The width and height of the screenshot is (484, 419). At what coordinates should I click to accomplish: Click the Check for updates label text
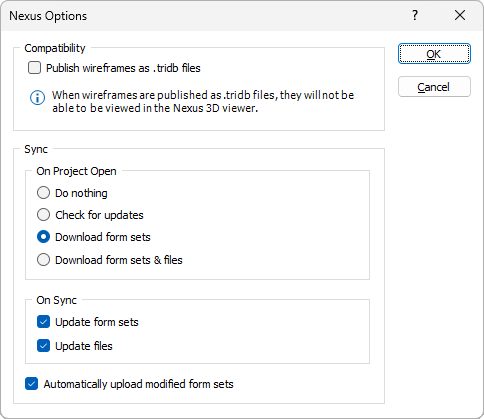pyautogui.click(x=99, y=215)
